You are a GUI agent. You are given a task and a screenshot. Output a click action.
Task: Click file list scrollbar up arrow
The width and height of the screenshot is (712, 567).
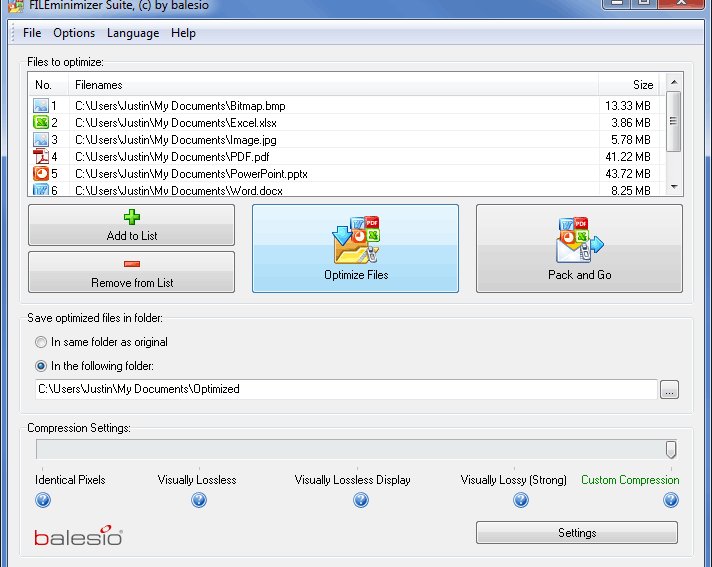674,82
